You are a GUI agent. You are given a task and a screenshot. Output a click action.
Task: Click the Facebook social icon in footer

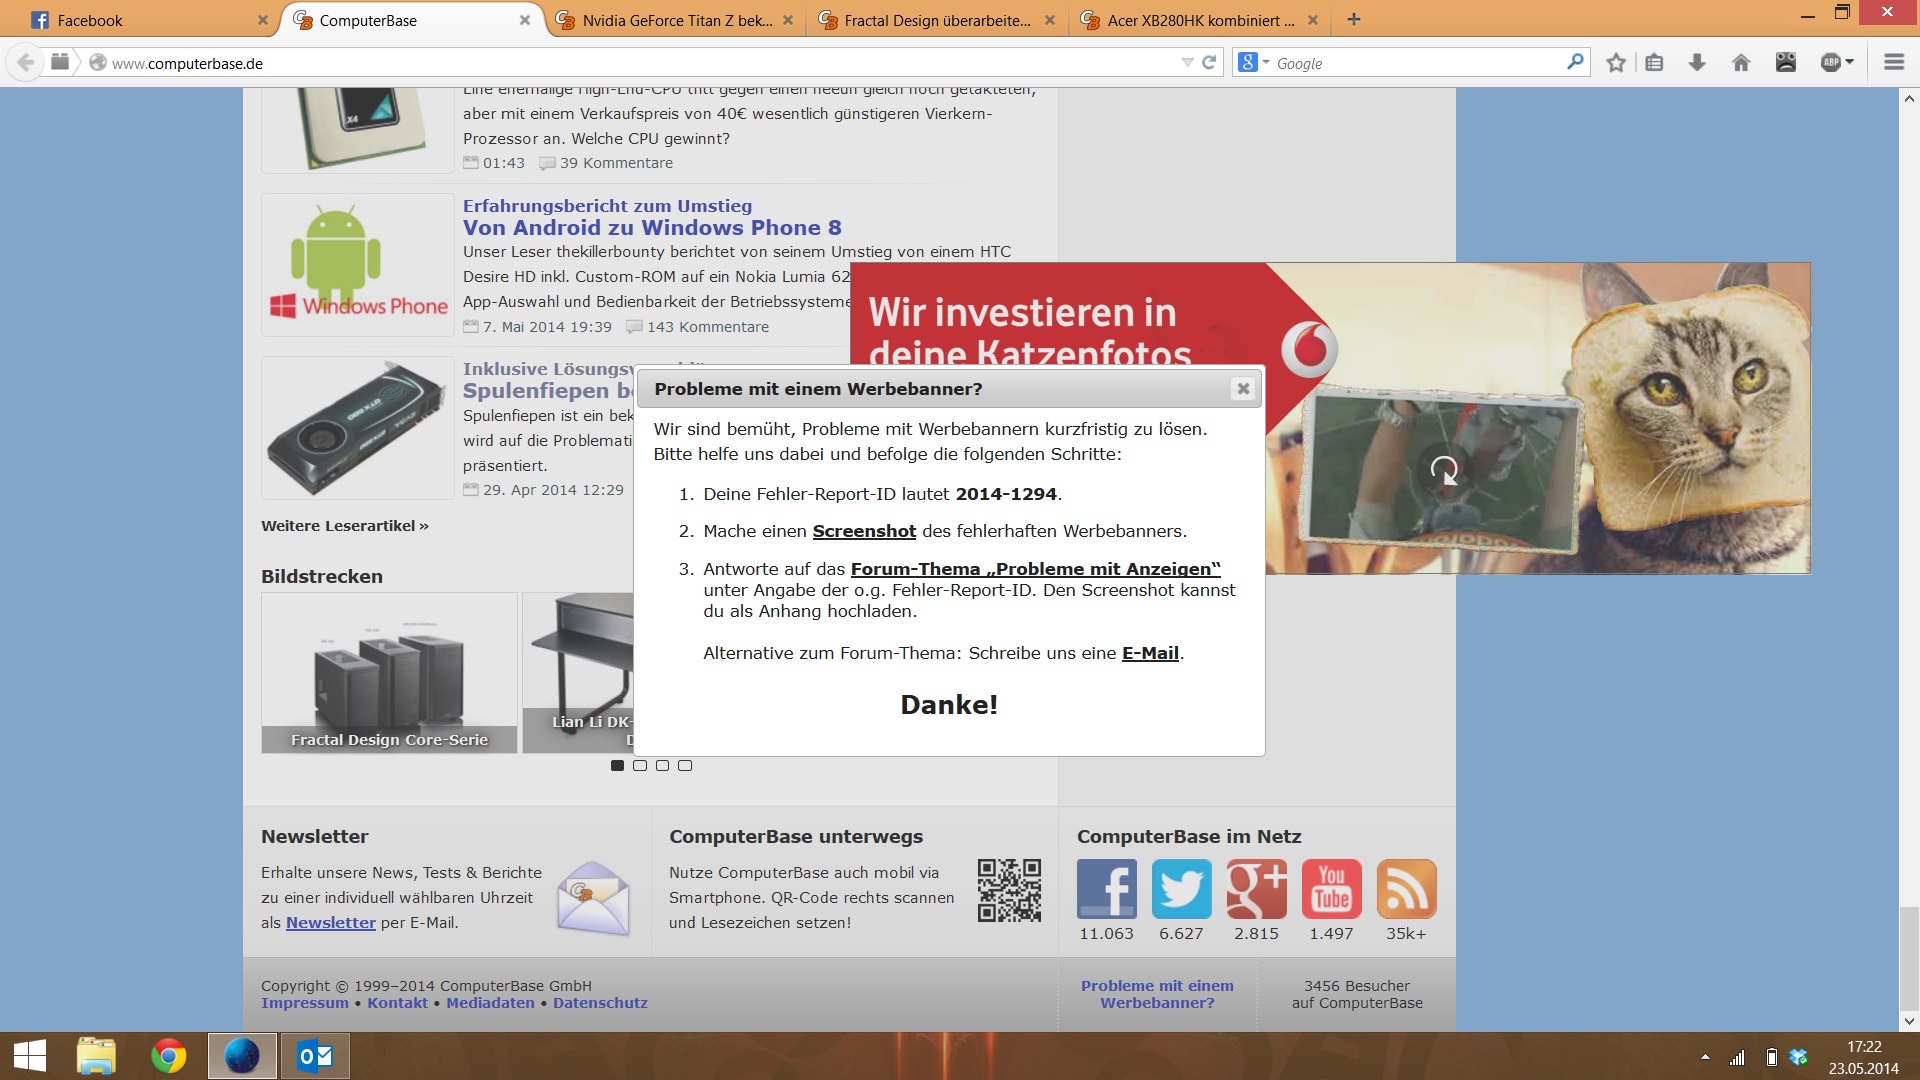pyautogui.click(x=1106, y=888)
